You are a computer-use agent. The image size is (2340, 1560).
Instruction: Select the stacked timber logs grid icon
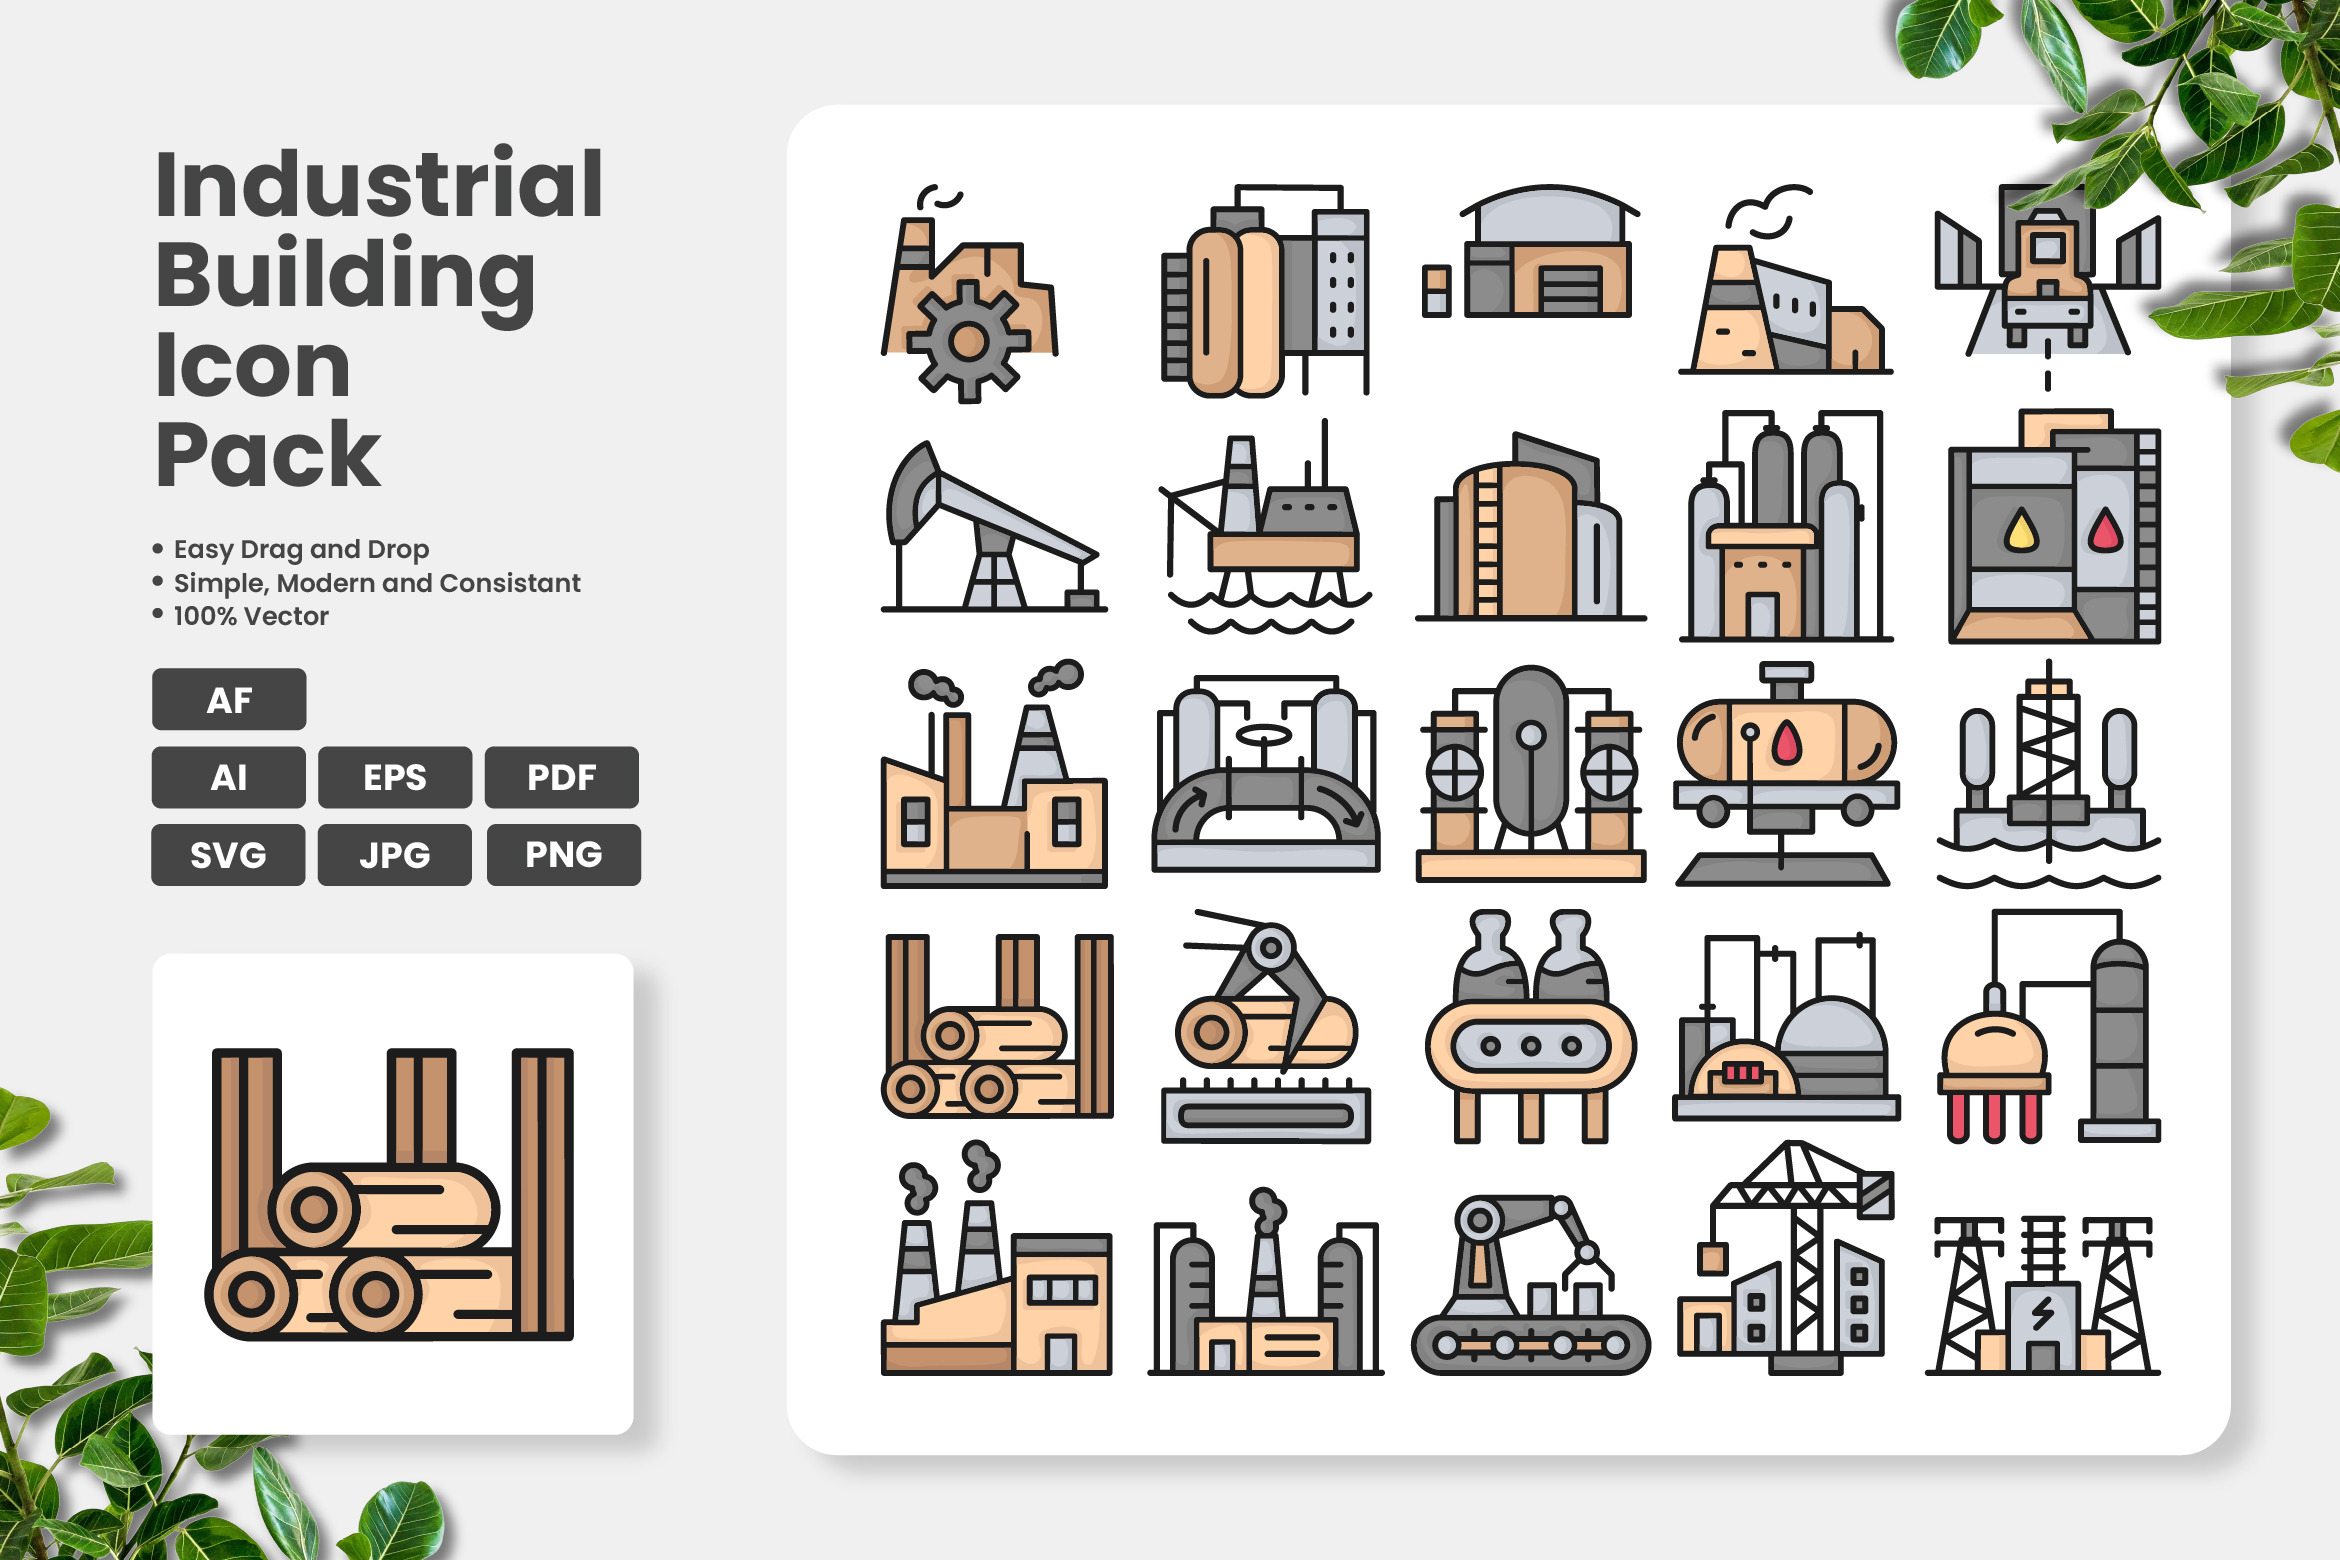tap(997, 1026)
